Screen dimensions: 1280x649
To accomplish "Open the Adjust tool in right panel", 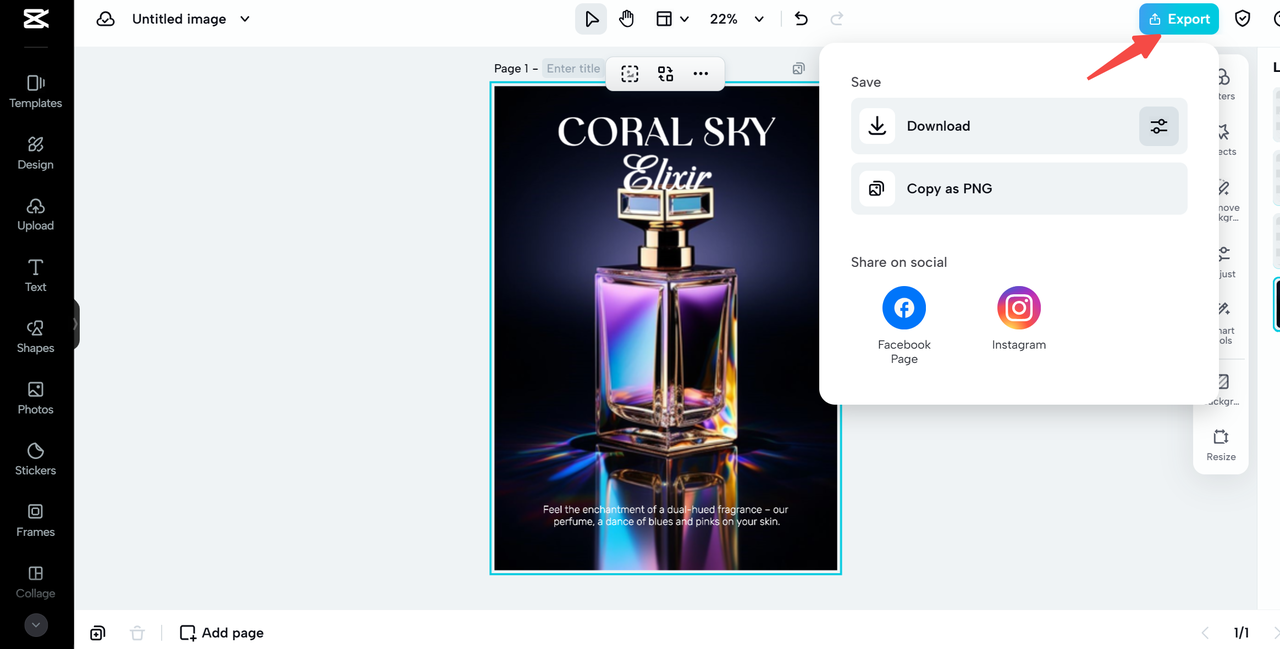I will point(1223,261).
